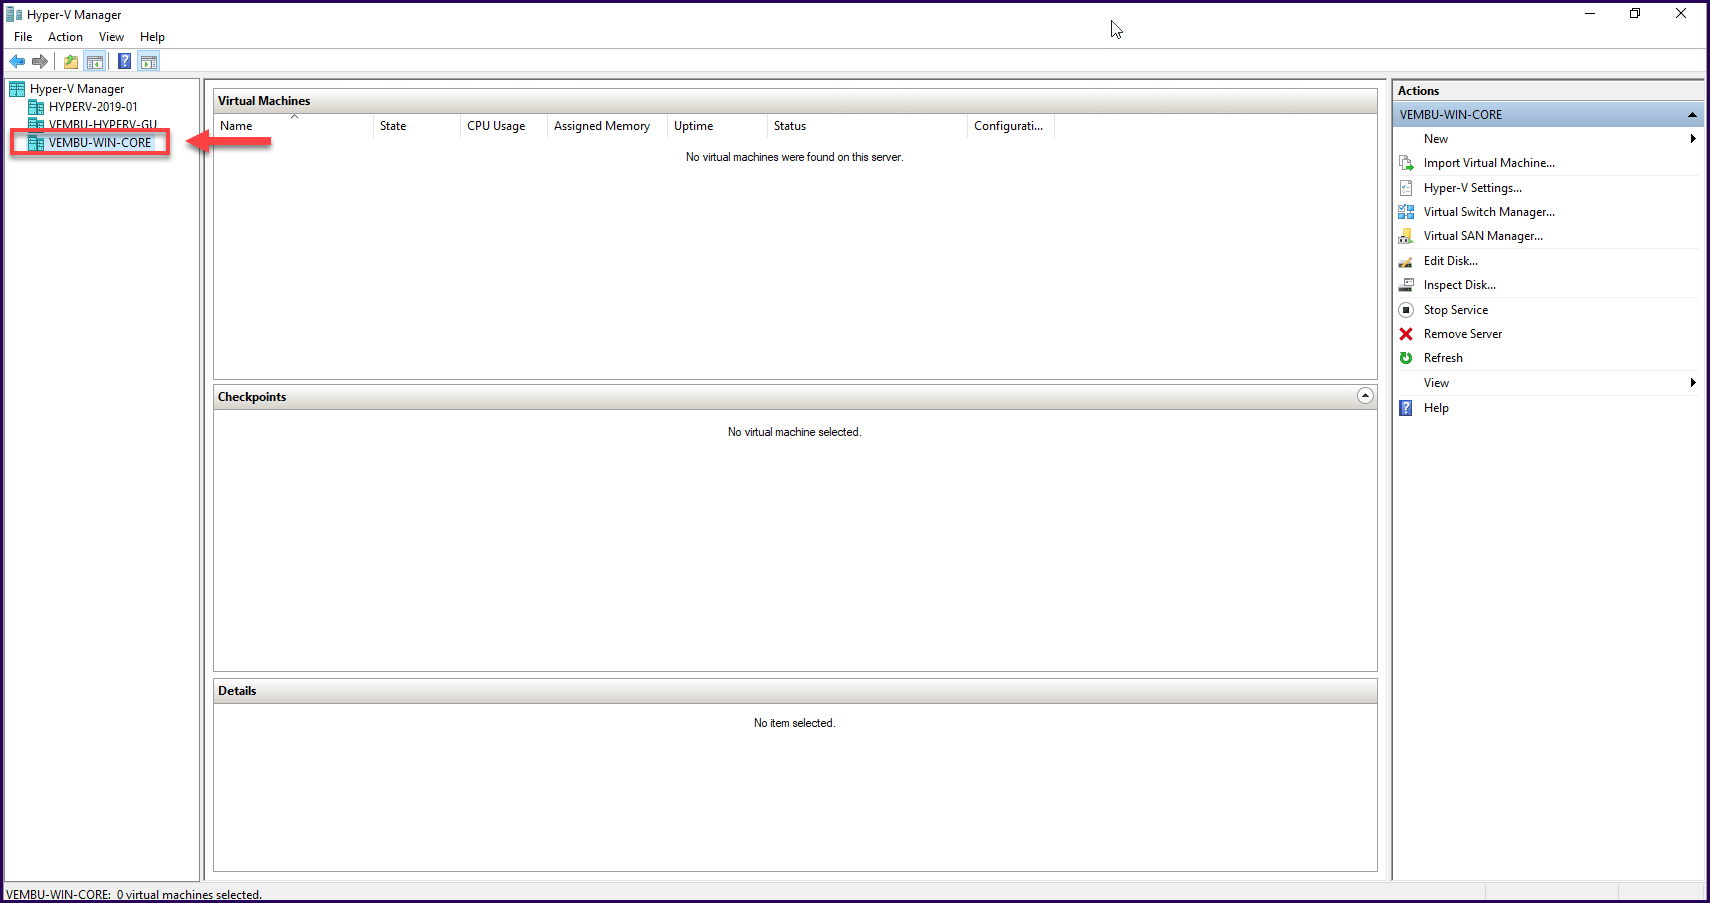Sort by Status column header
The height and width of the screenshot is (903, 1710).
pos(867,126)
